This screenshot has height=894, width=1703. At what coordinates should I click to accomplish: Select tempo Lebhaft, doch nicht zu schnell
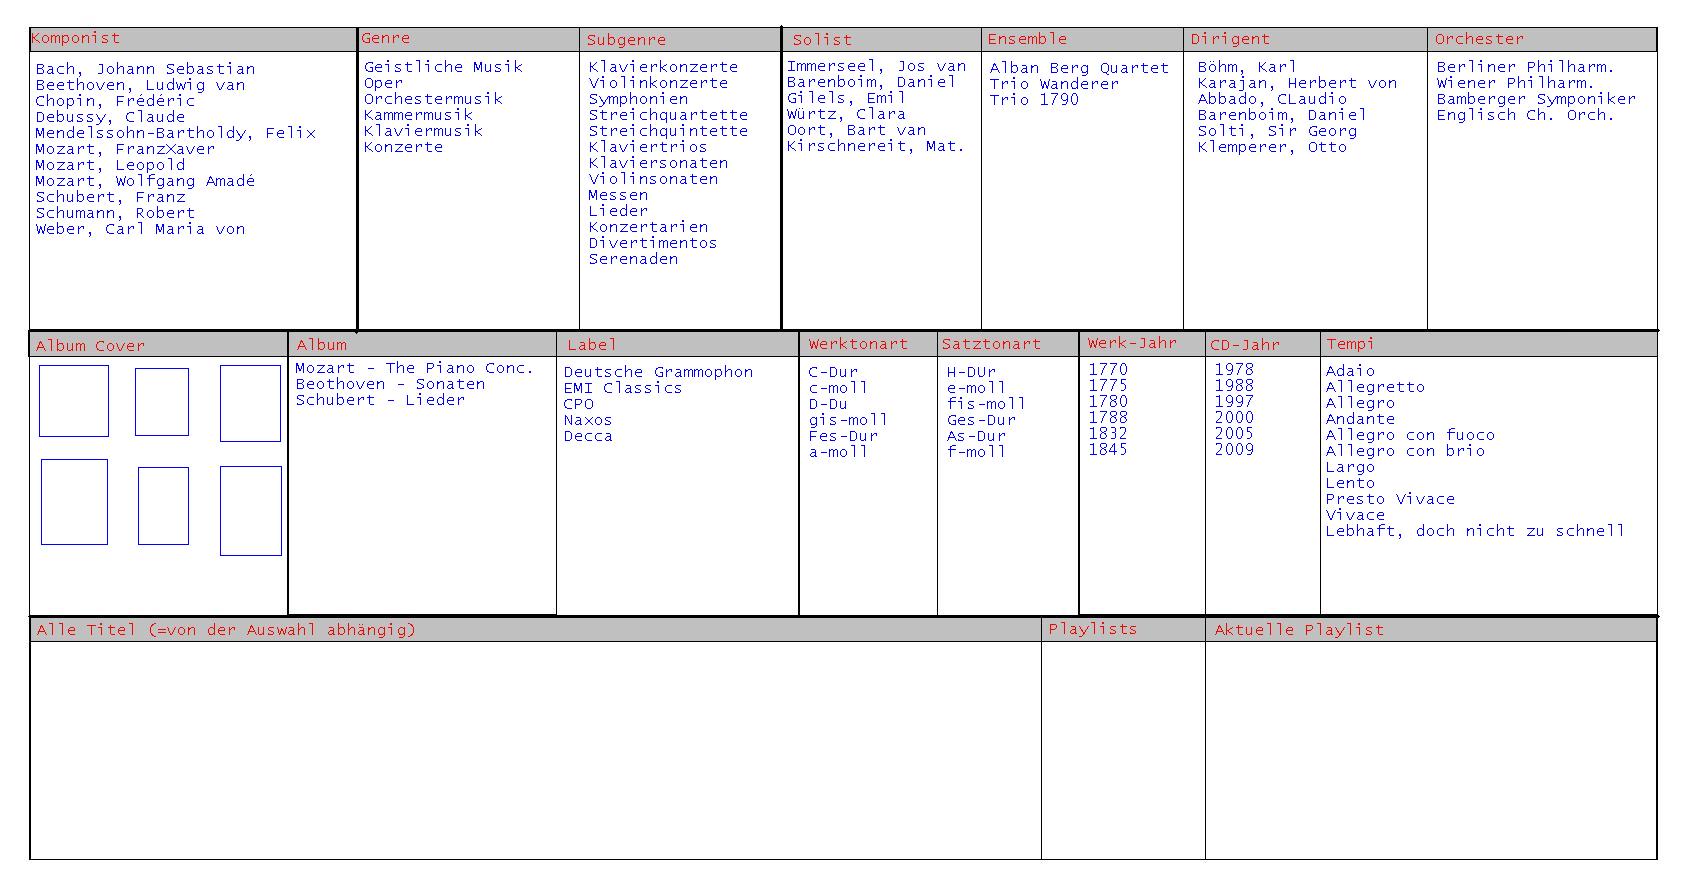click(x=1475, y=531)
